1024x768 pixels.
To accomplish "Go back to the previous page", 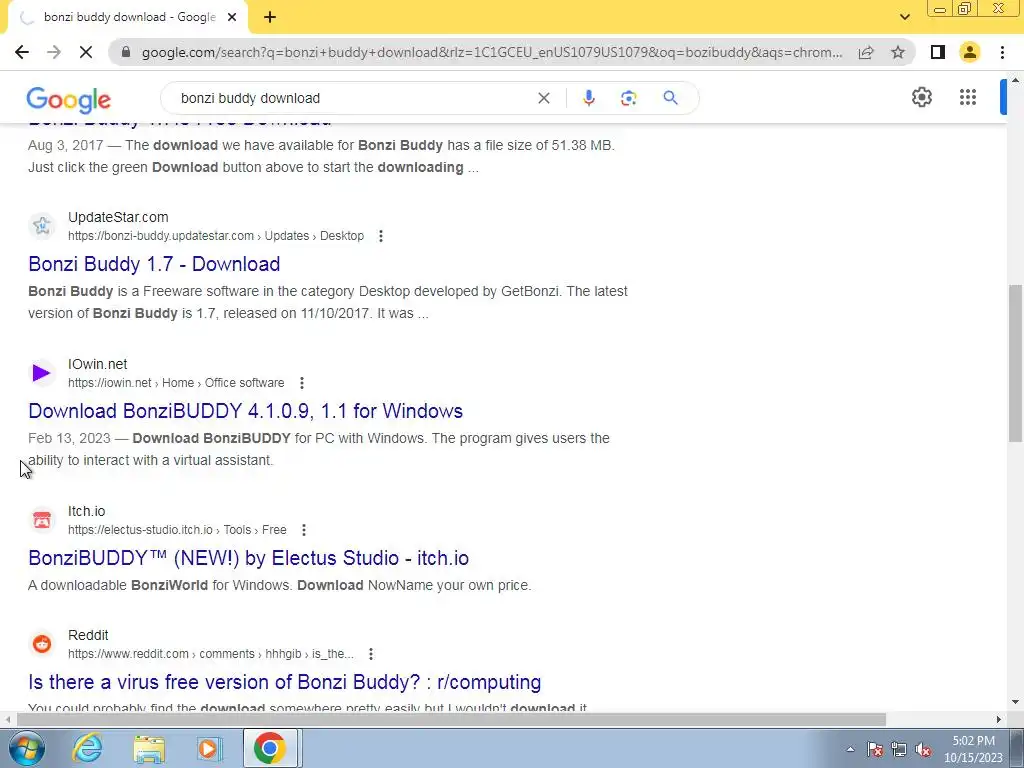I will click(22, 52).
